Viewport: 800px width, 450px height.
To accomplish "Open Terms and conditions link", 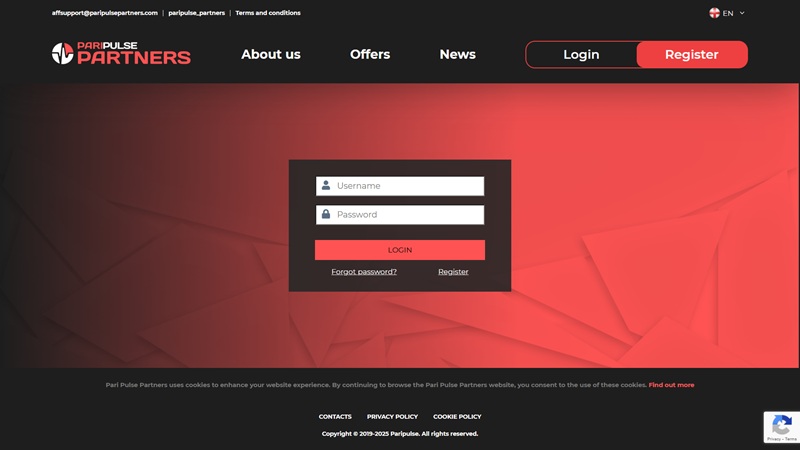I will click(x=268, y=13).
